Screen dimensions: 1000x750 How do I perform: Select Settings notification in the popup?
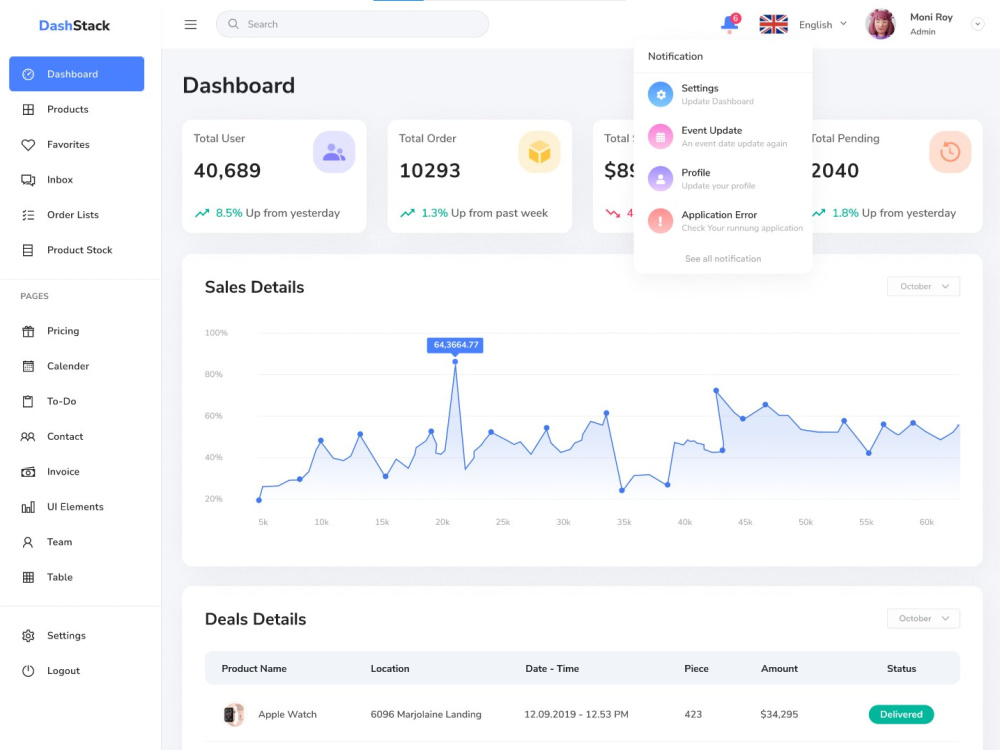point(723,94)
